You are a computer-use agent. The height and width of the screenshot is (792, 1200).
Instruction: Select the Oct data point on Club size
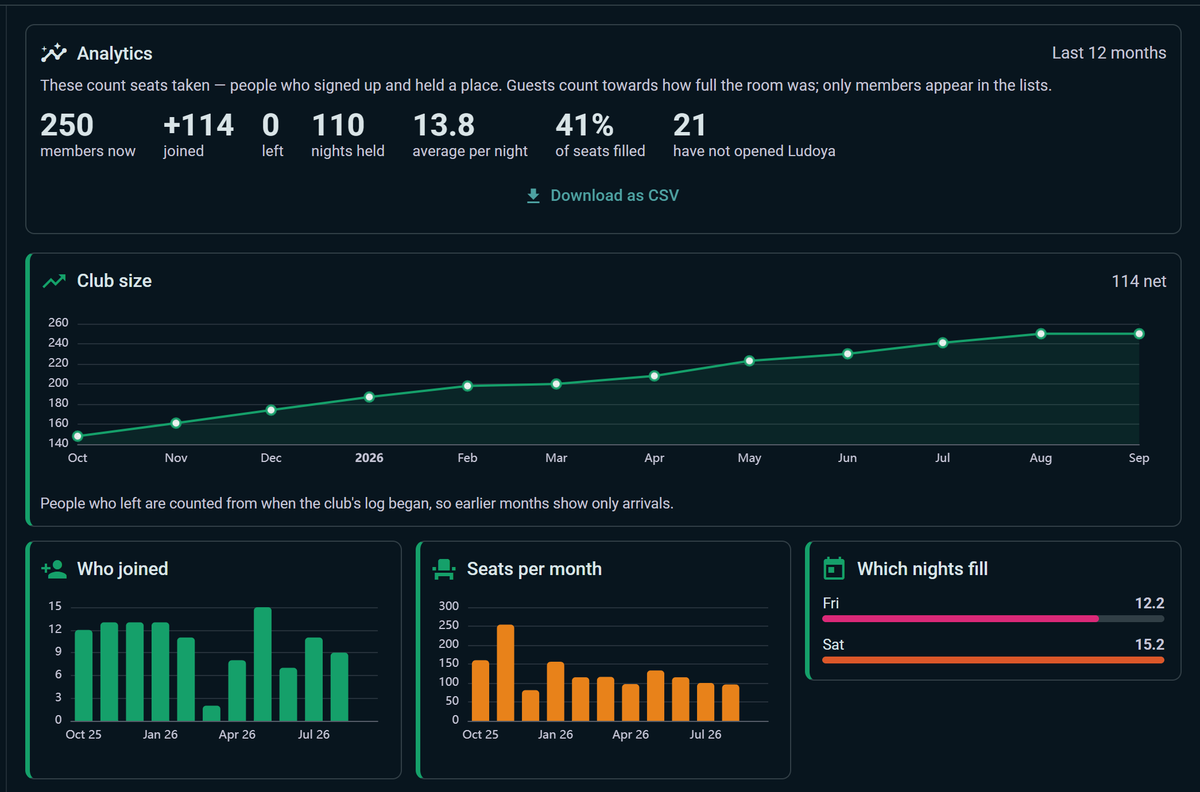[78, 436]
